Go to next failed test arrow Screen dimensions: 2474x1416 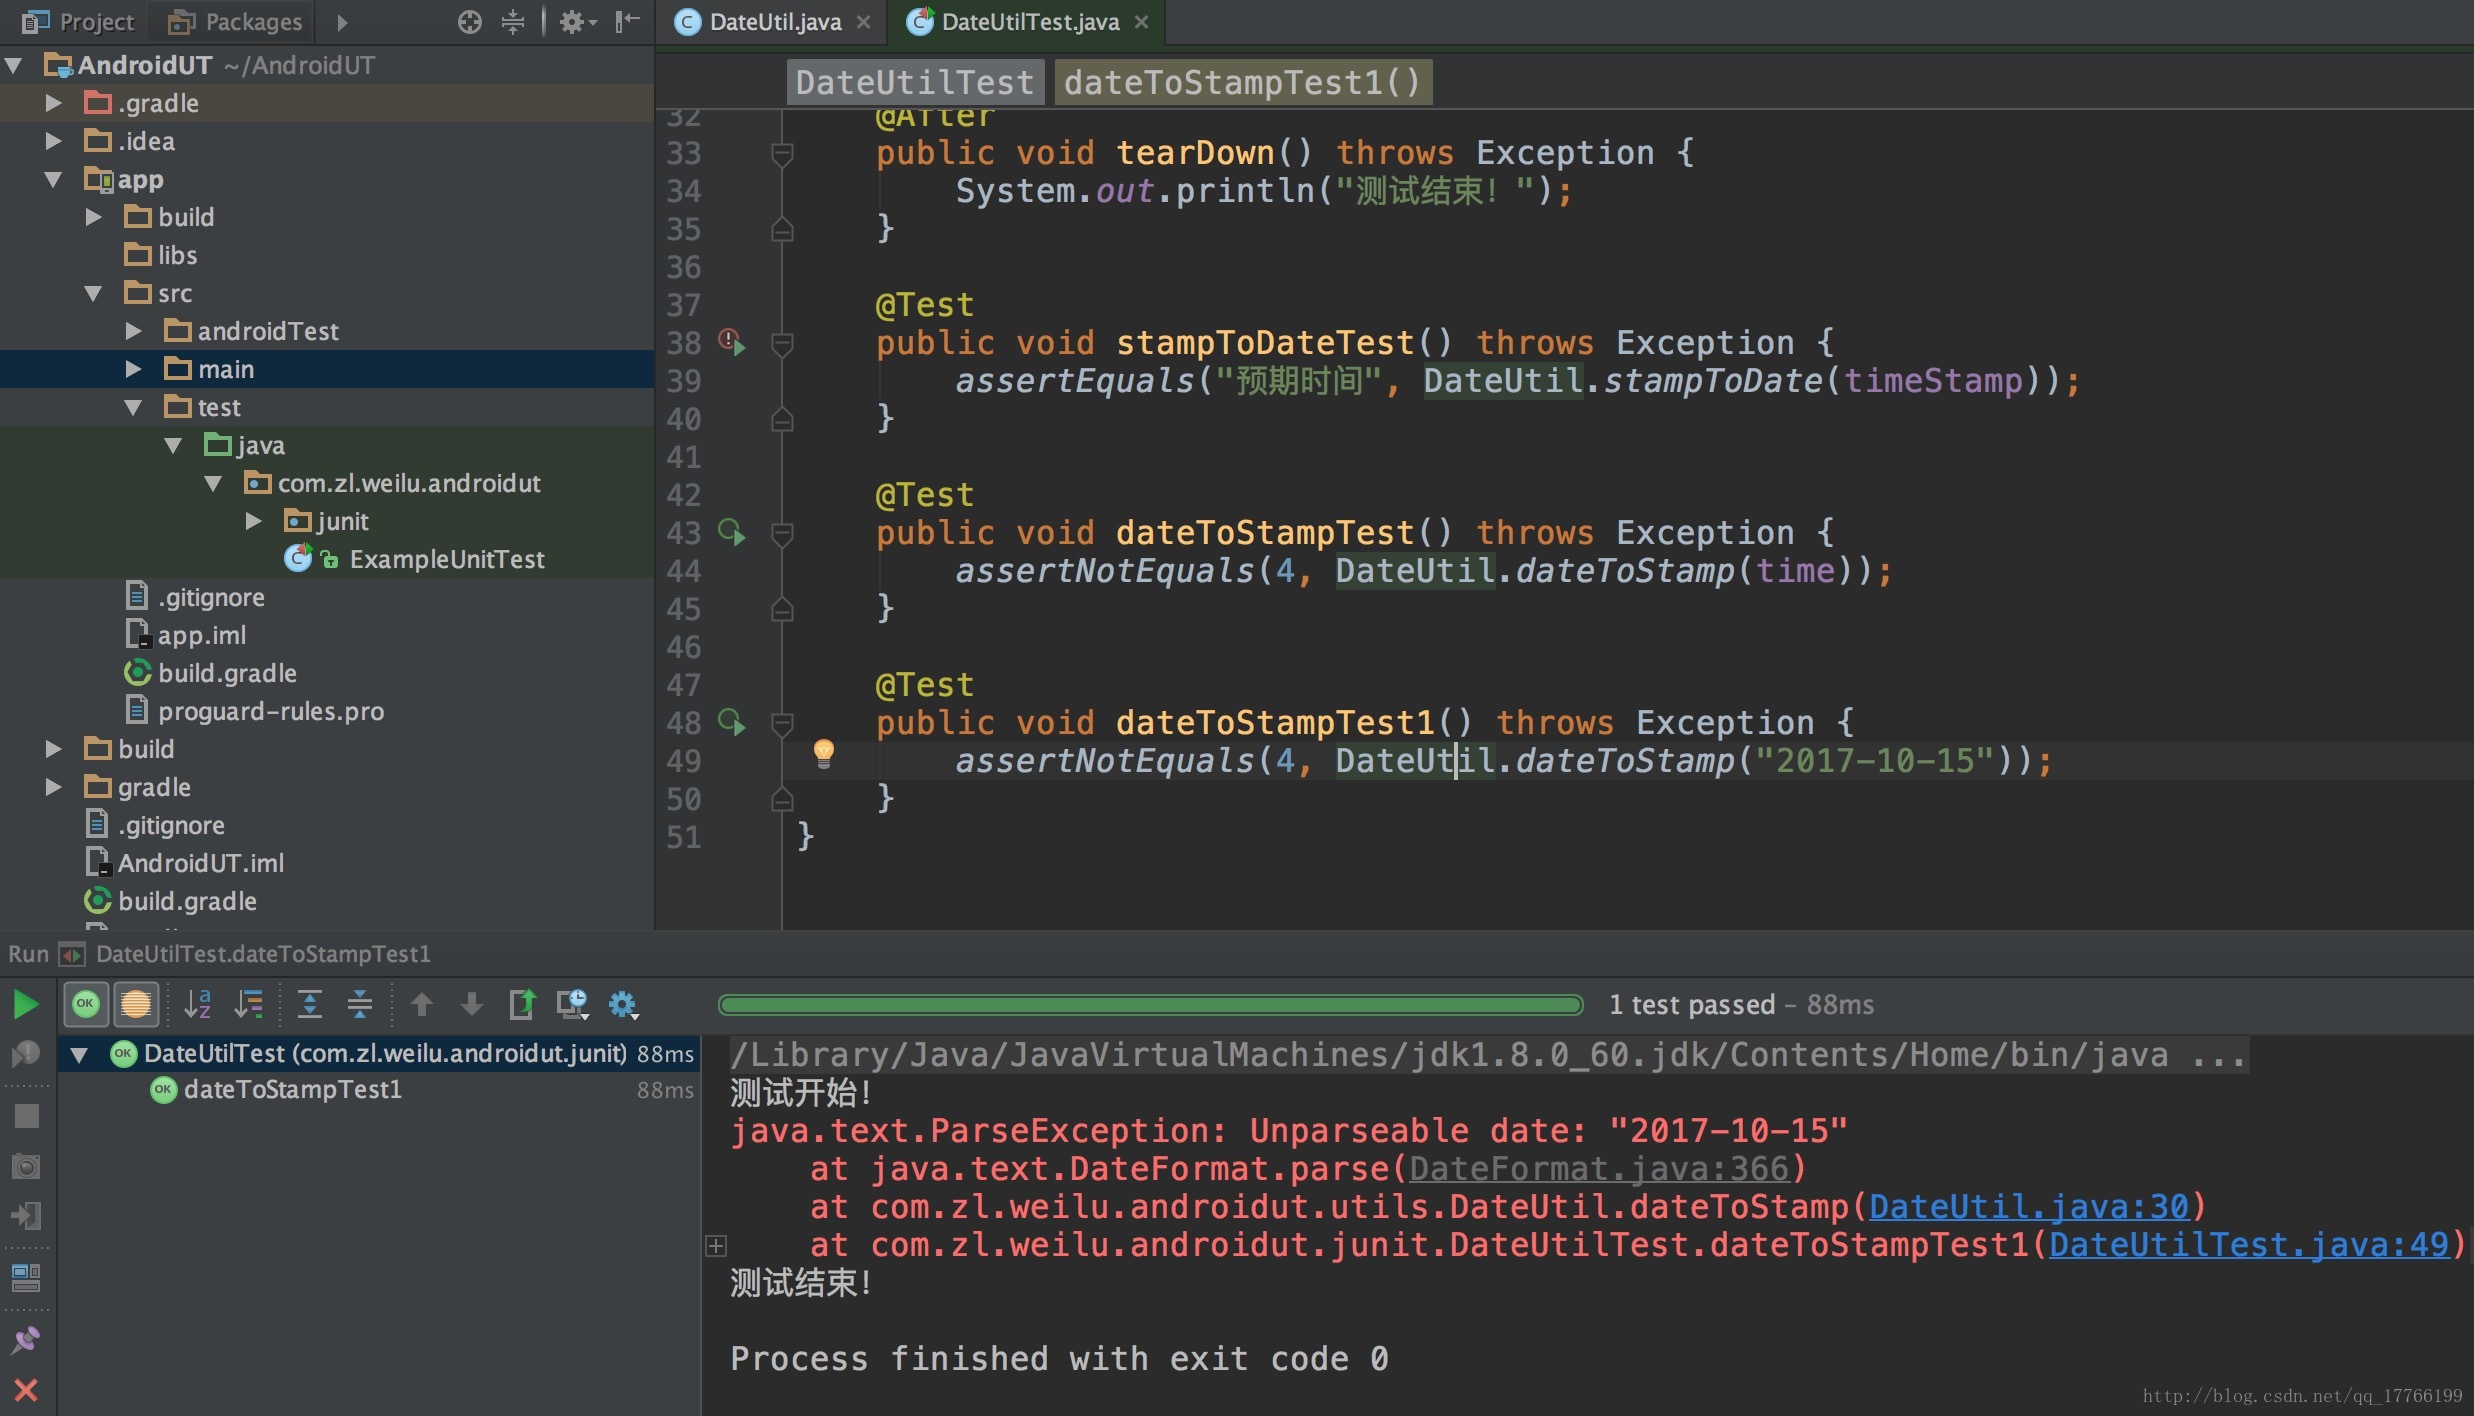(472, 1004)
